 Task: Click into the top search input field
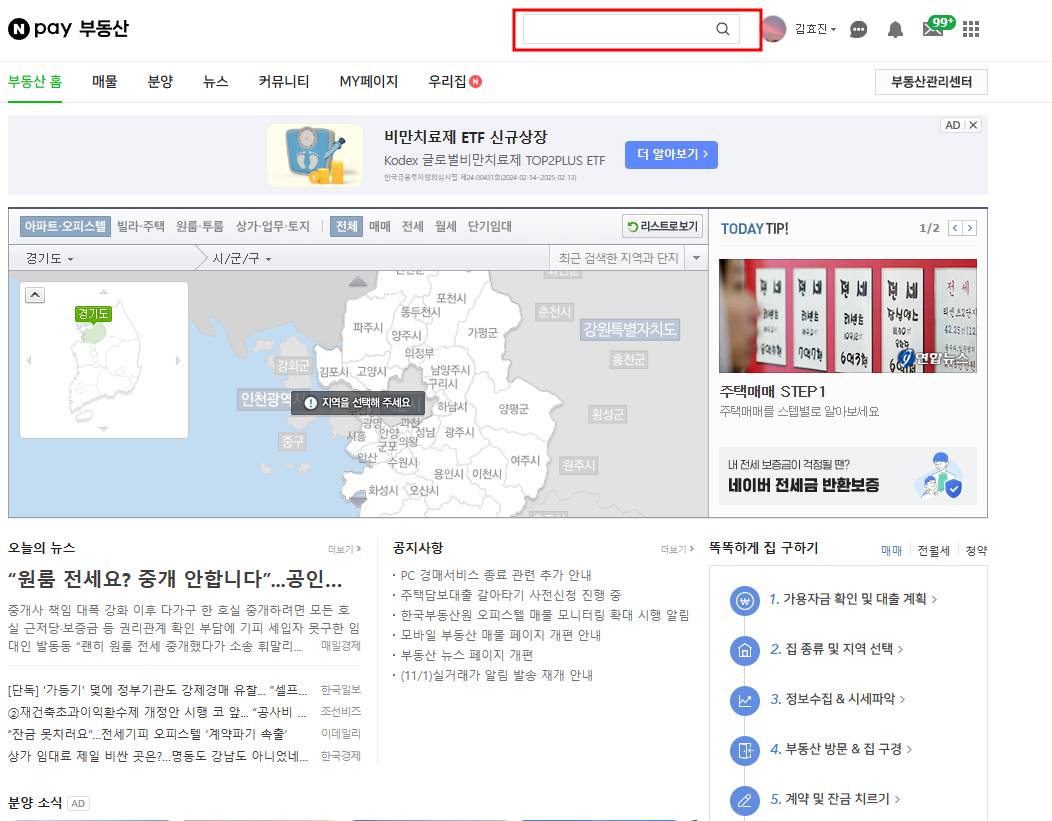pyautogui.click(x=618, y=29)
